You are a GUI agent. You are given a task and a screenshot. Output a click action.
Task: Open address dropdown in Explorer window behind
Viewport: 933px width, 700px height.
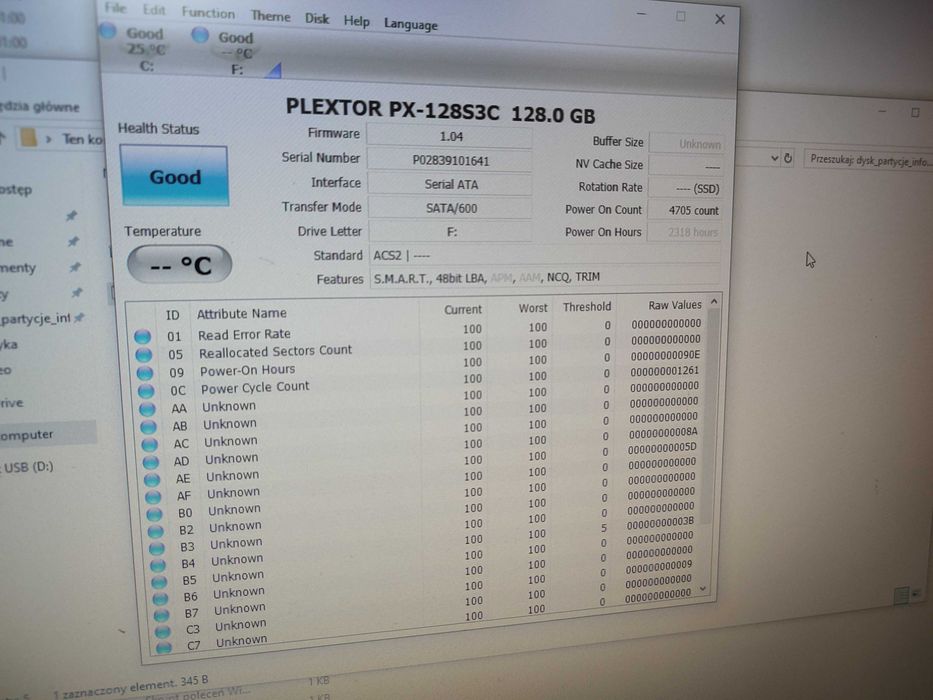point(774,158)
